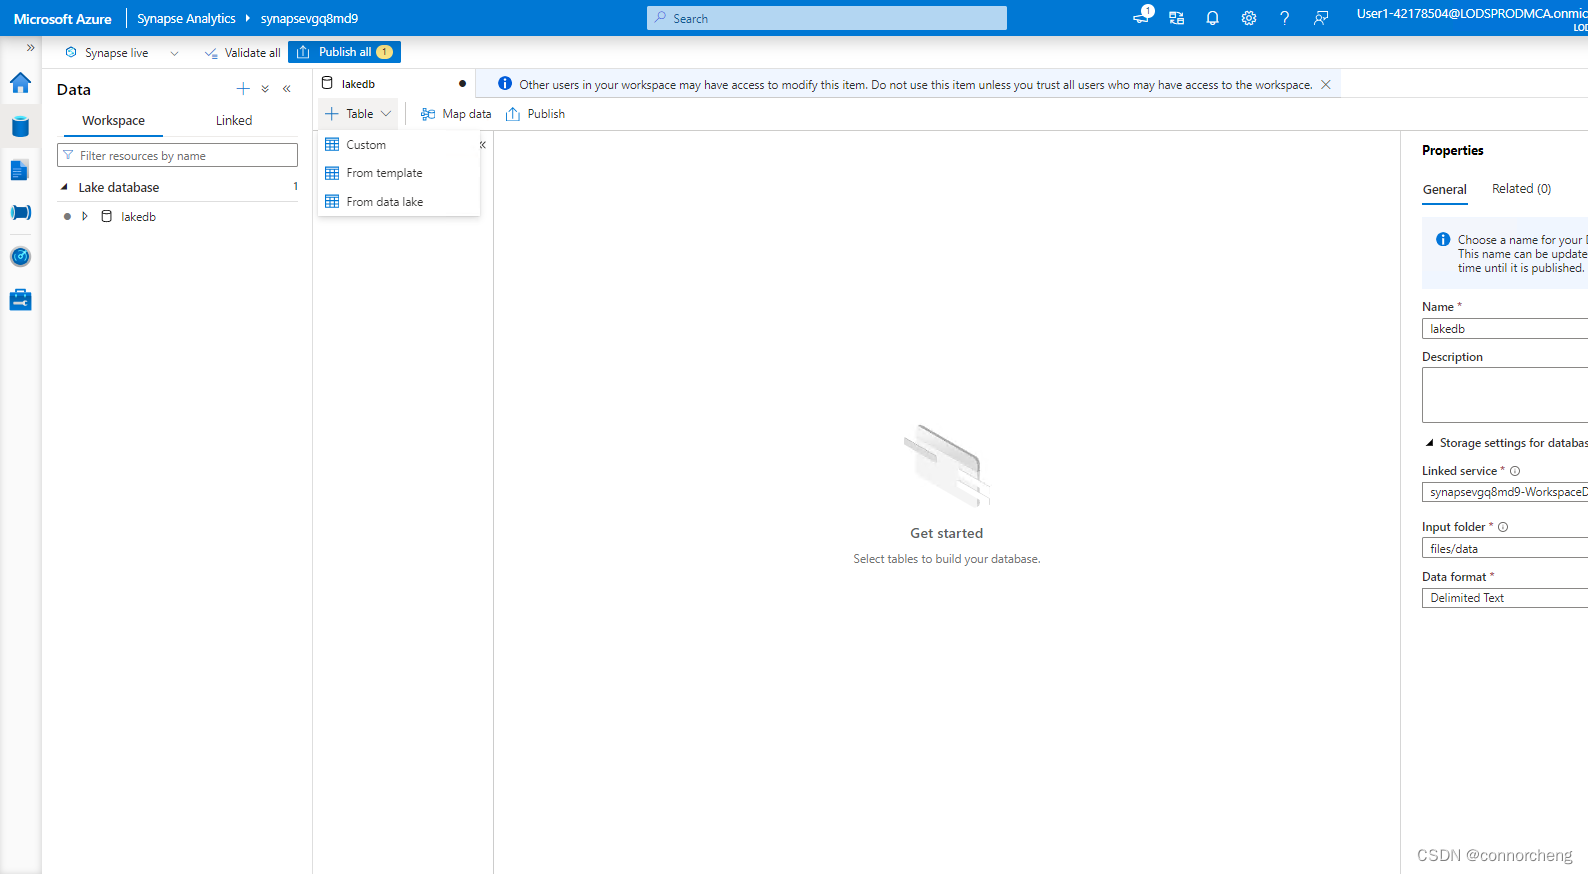Open the Table dropdown menu
1588x874 pixels.
(x=358, y=114)
